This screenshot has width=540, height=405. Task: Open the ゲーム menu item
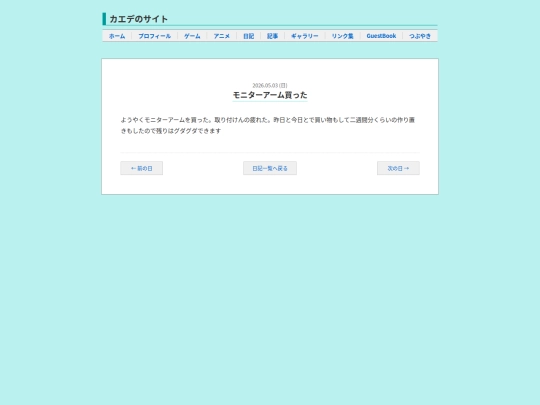coord(192,36)
